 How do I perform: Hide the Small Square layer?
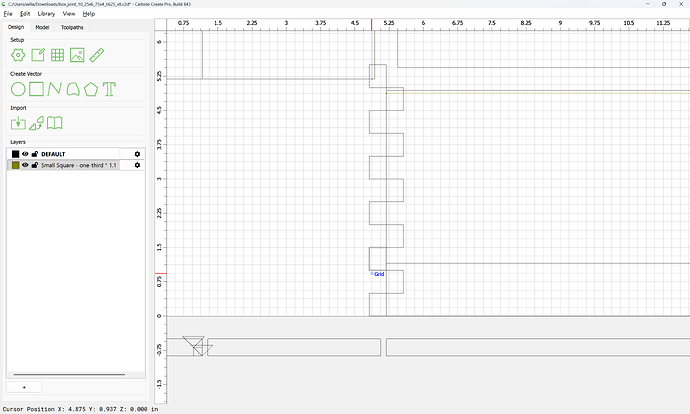25,165
